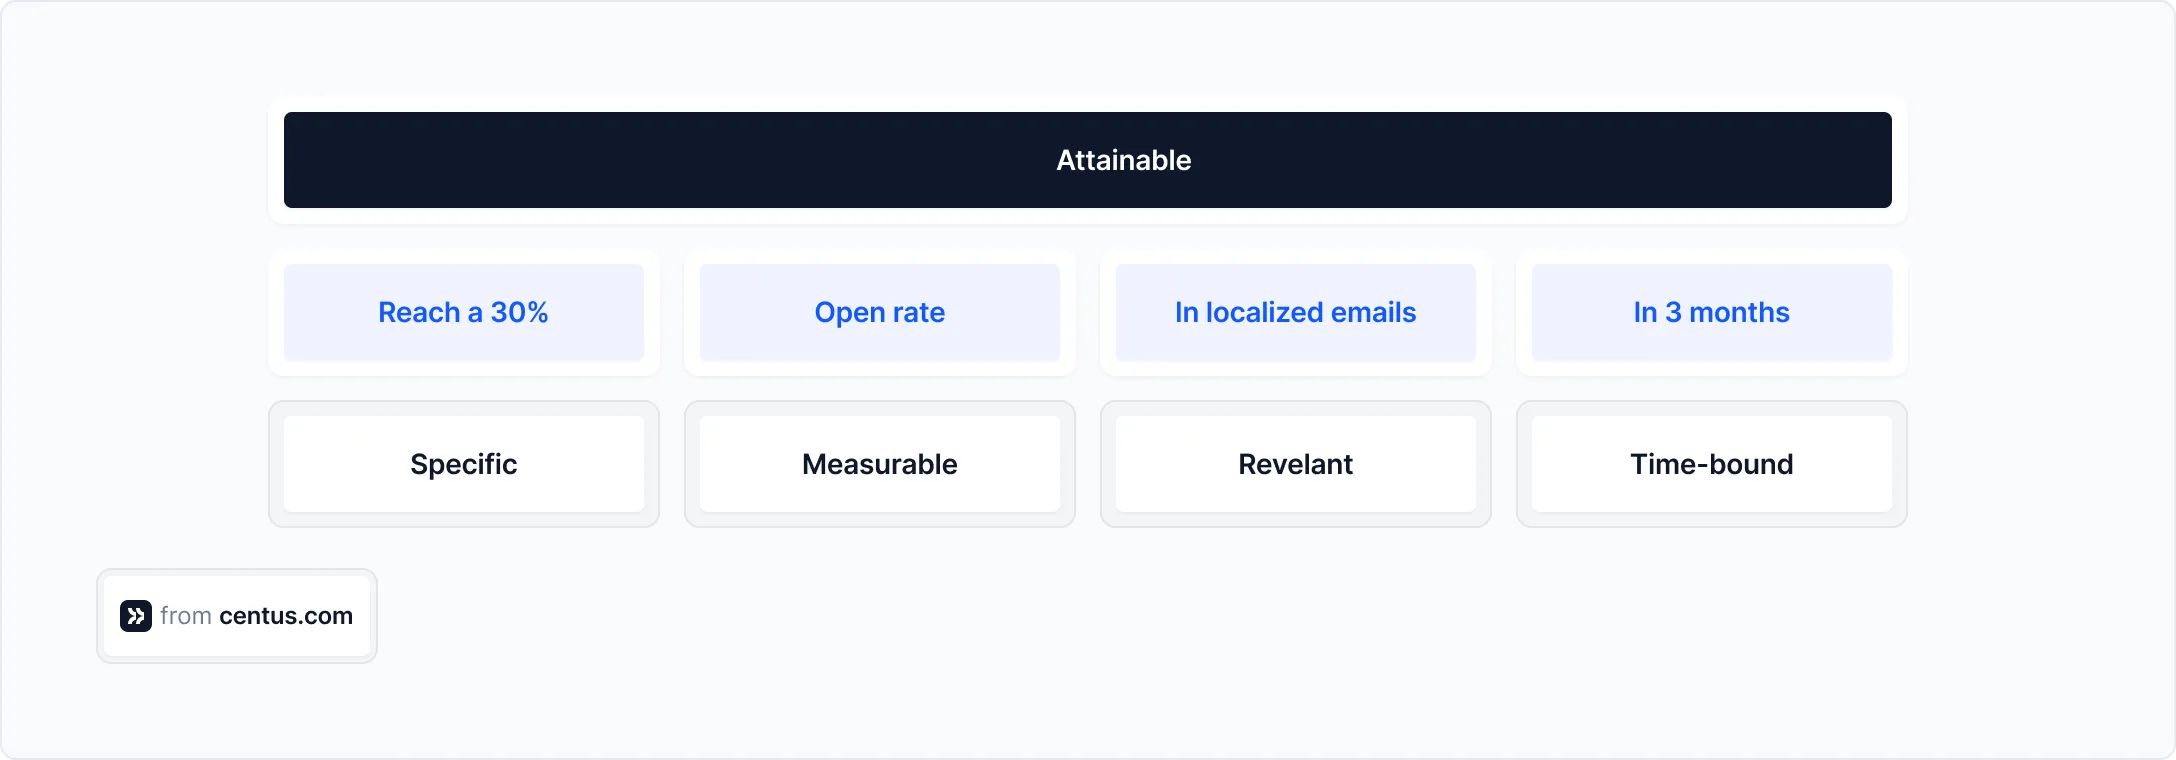Image resolution: width=2176 pixels, height=760 pixels.
Task: Click the "Attainable" title text
Action: 1123,160
